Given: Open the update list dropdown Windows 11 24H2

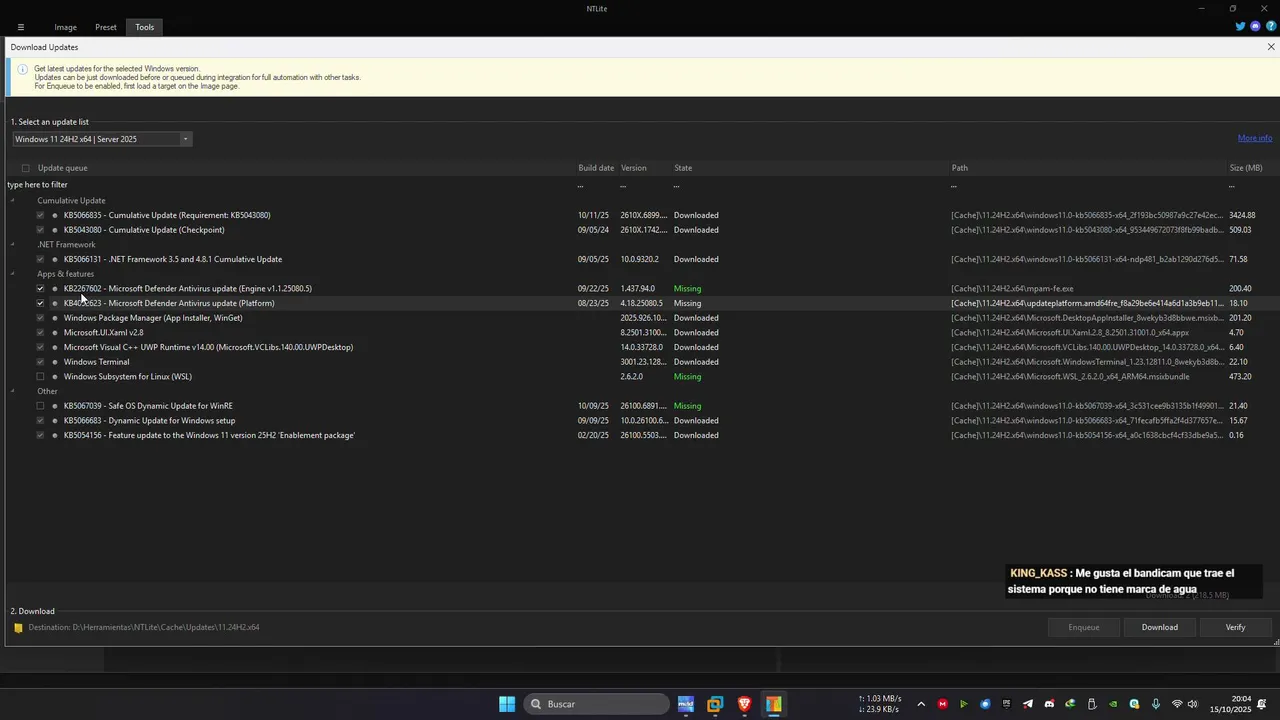Looking at the screenshot, I should (x=102, y=139).
